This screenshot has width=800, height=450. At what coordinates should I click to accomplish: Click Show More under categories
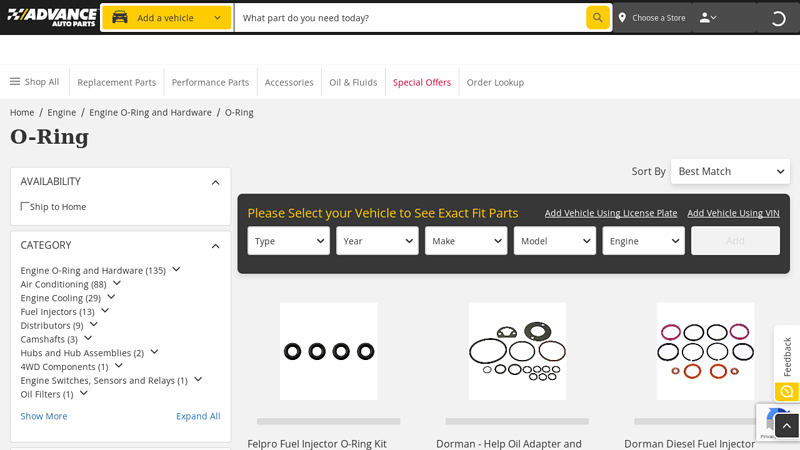[44, 416]
